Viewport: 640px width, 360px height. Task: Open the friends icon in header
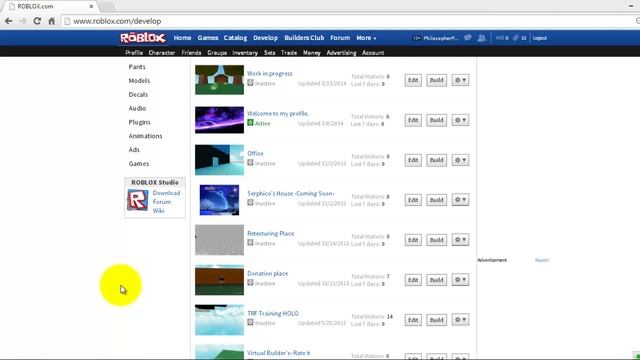coord(482,38)
